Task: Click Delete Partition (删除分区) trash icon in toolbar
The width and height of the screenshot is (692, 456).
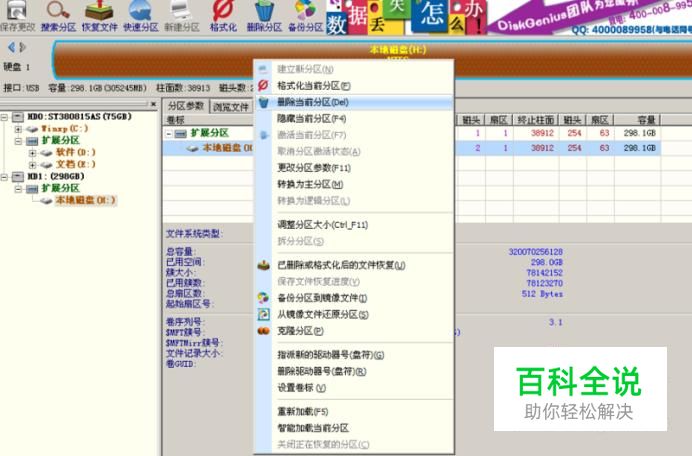Action: 264,16
